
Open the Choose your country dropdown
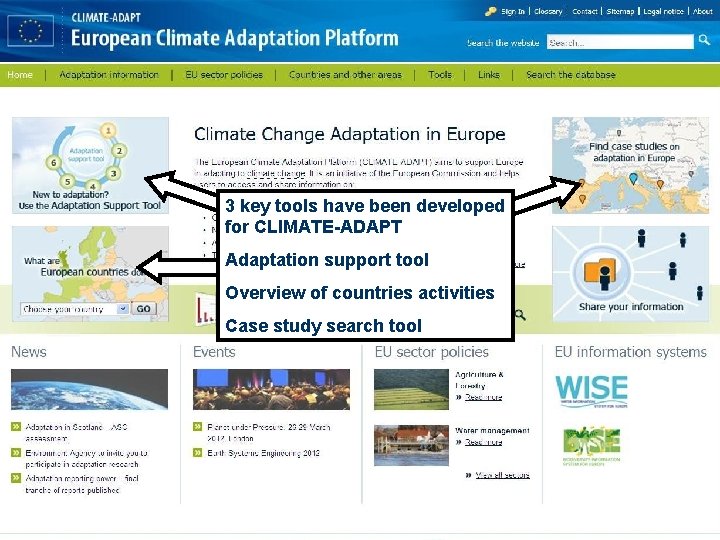pyautogui.click(x=74, y=309)
